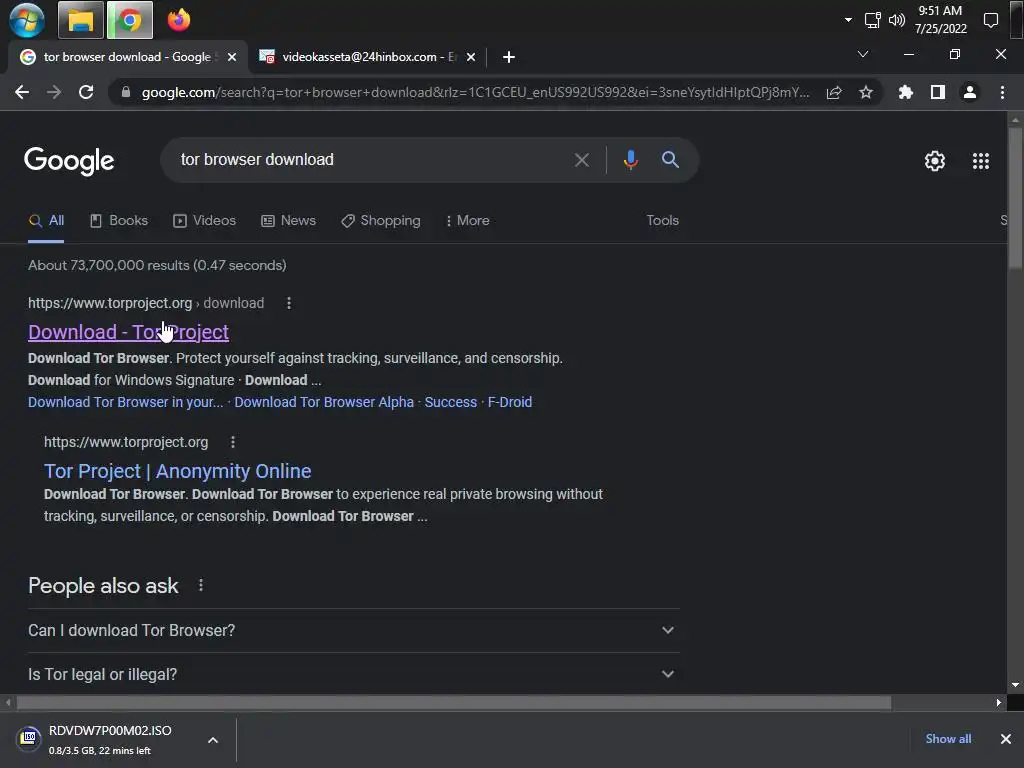Expand "Is Tor legal or illegal?" question
Screen dimensions: 1024x768
[353, 674]
